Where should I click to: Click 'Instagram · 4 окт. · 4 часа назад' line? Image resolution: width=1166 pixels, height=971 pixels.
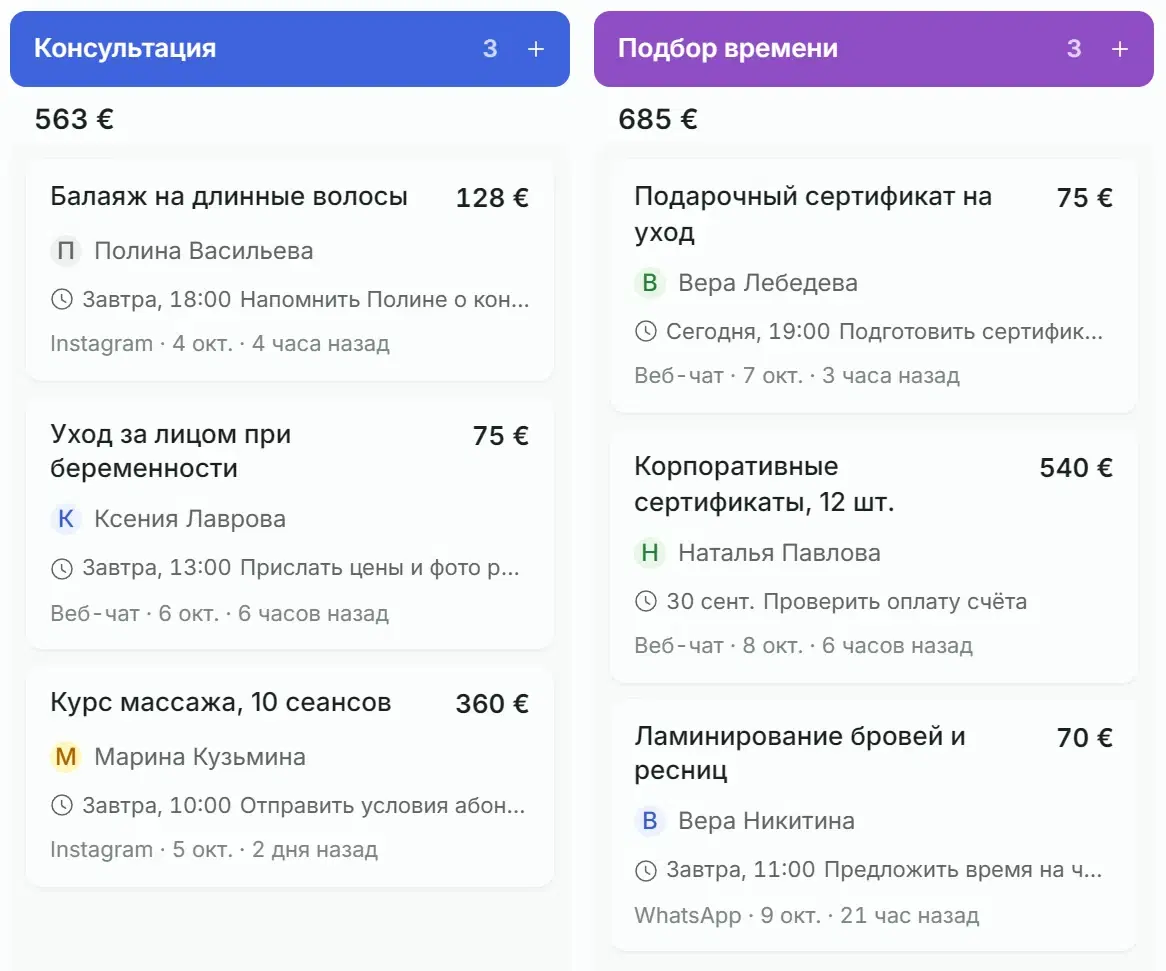tap(220, 343)
